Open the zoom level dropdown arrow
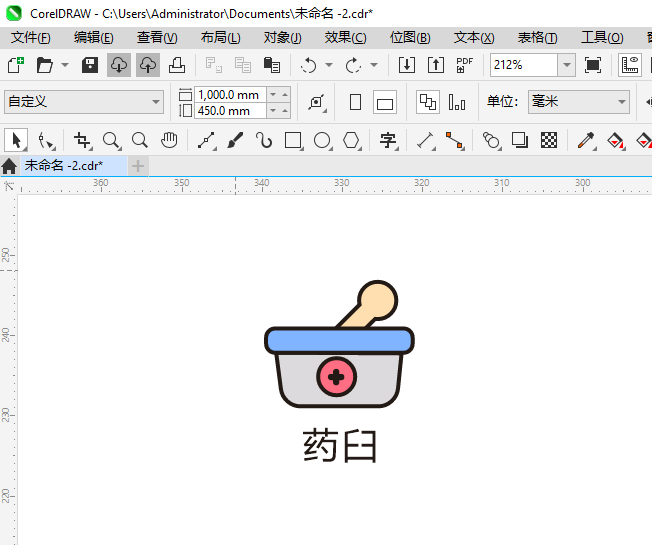Viewport: 652px width, 545px height. coord(566,65)
